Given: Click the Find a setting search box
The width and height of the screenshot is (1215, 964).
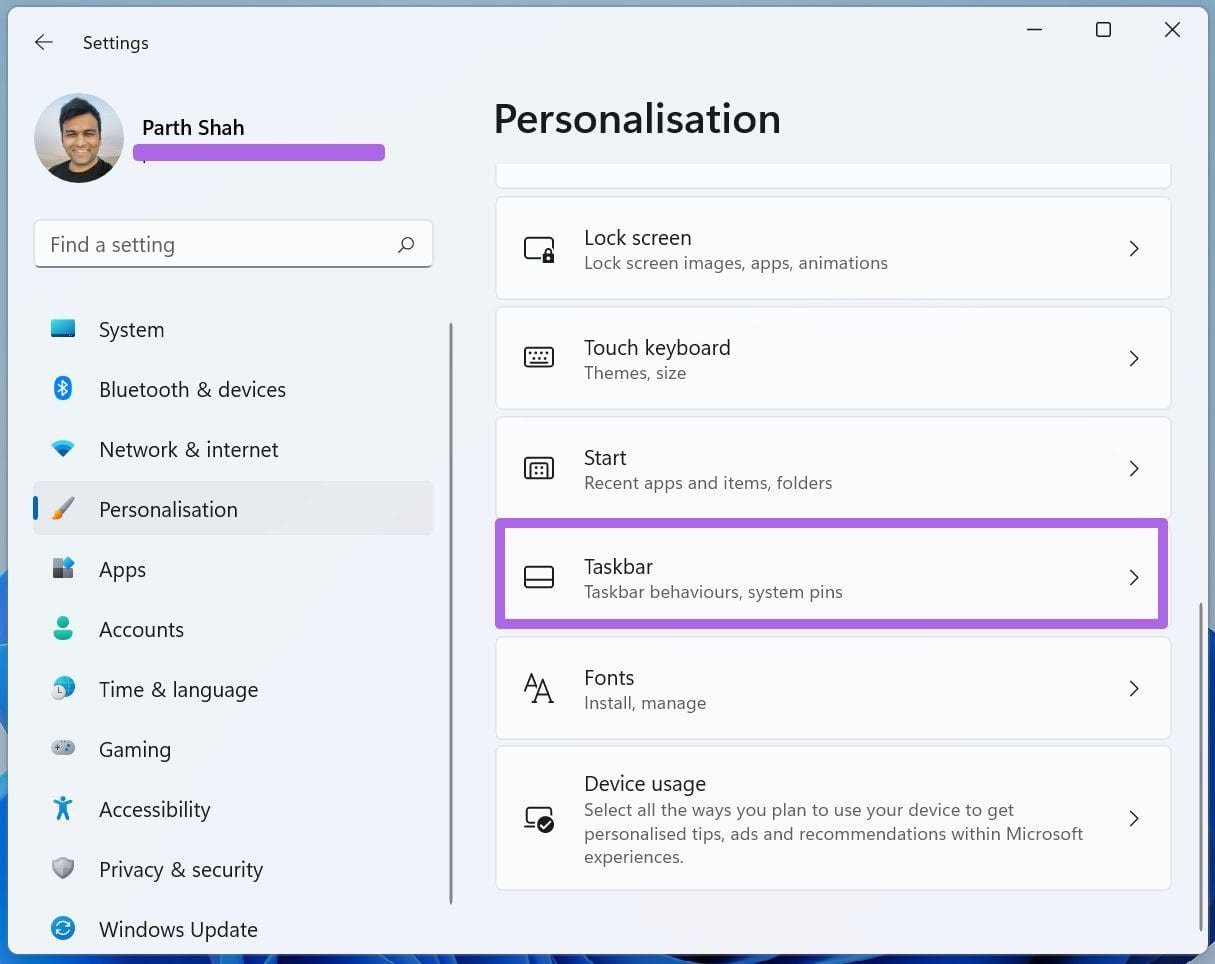Looking at the screenshot, I should click(233, 244).
